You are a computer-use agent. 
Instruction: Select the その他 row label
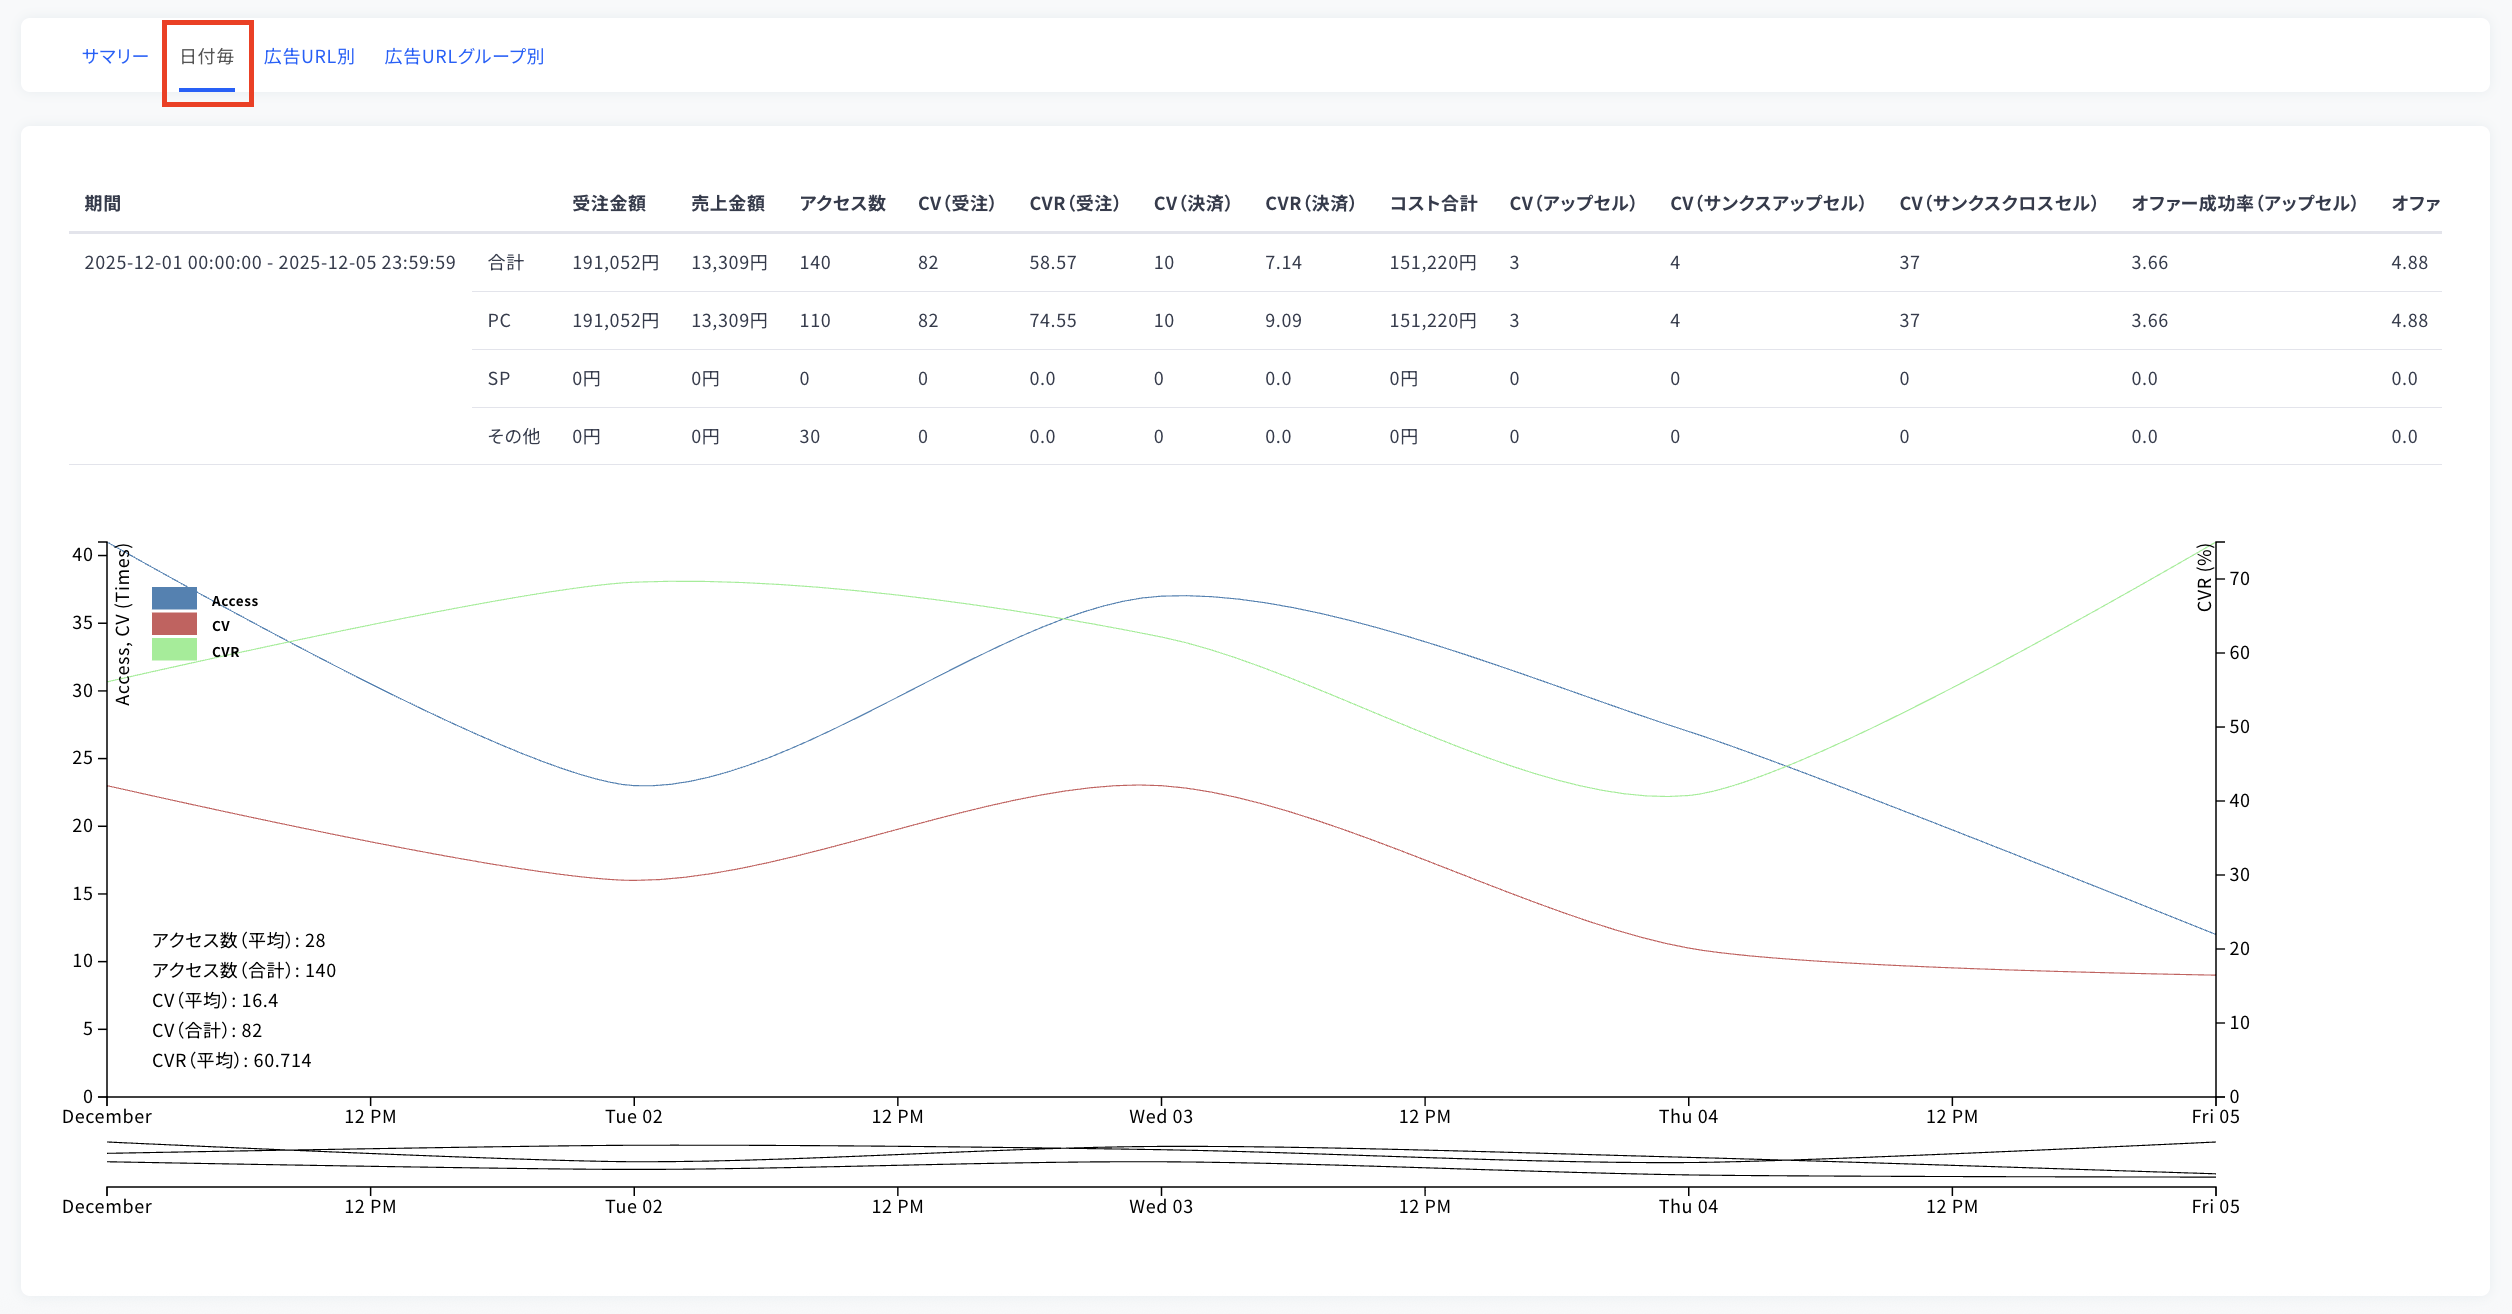pos(514,437)
